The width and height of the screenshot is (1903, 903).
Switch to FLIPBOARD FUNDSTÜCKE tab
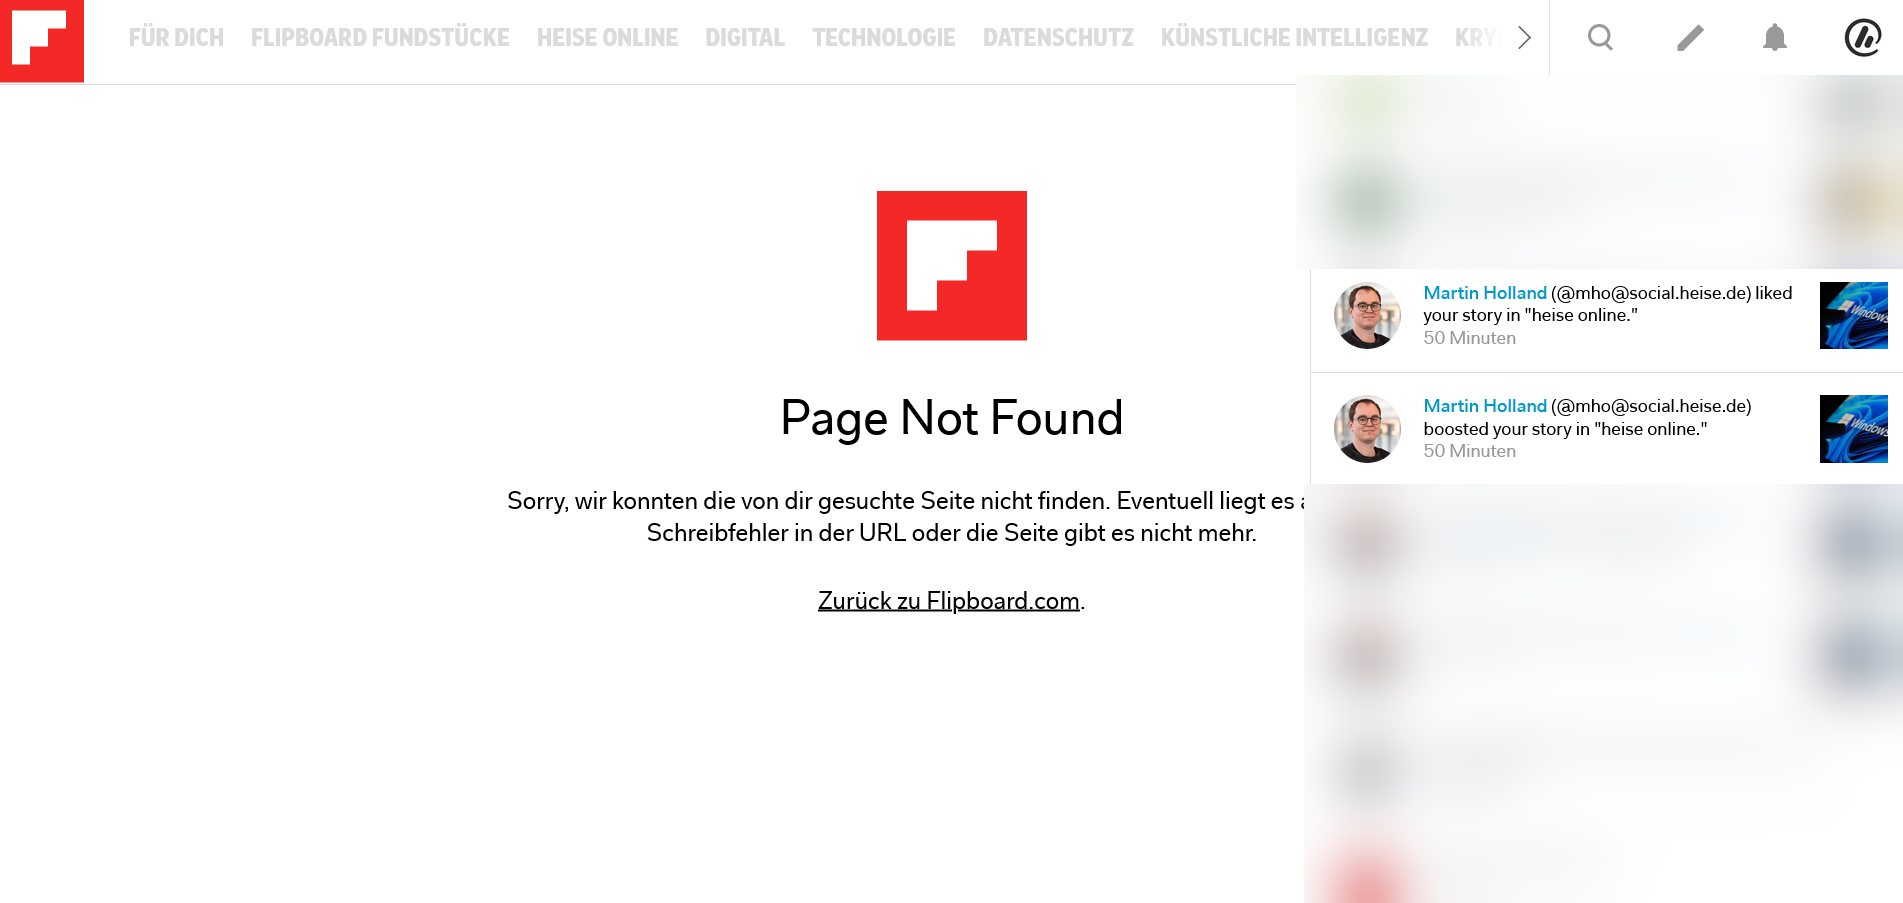pyautogui.click(x=380, y=38)
